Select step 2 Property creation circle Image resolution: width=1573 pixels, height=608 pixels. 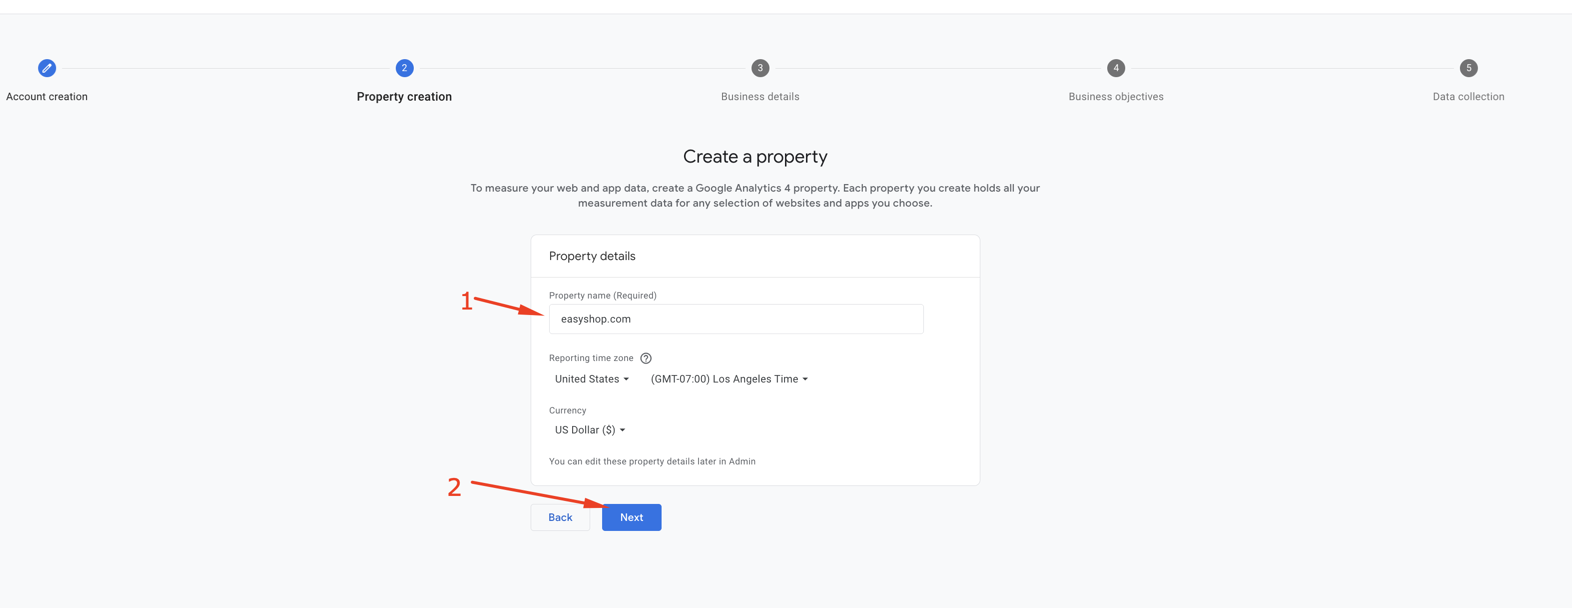[404, 68]
